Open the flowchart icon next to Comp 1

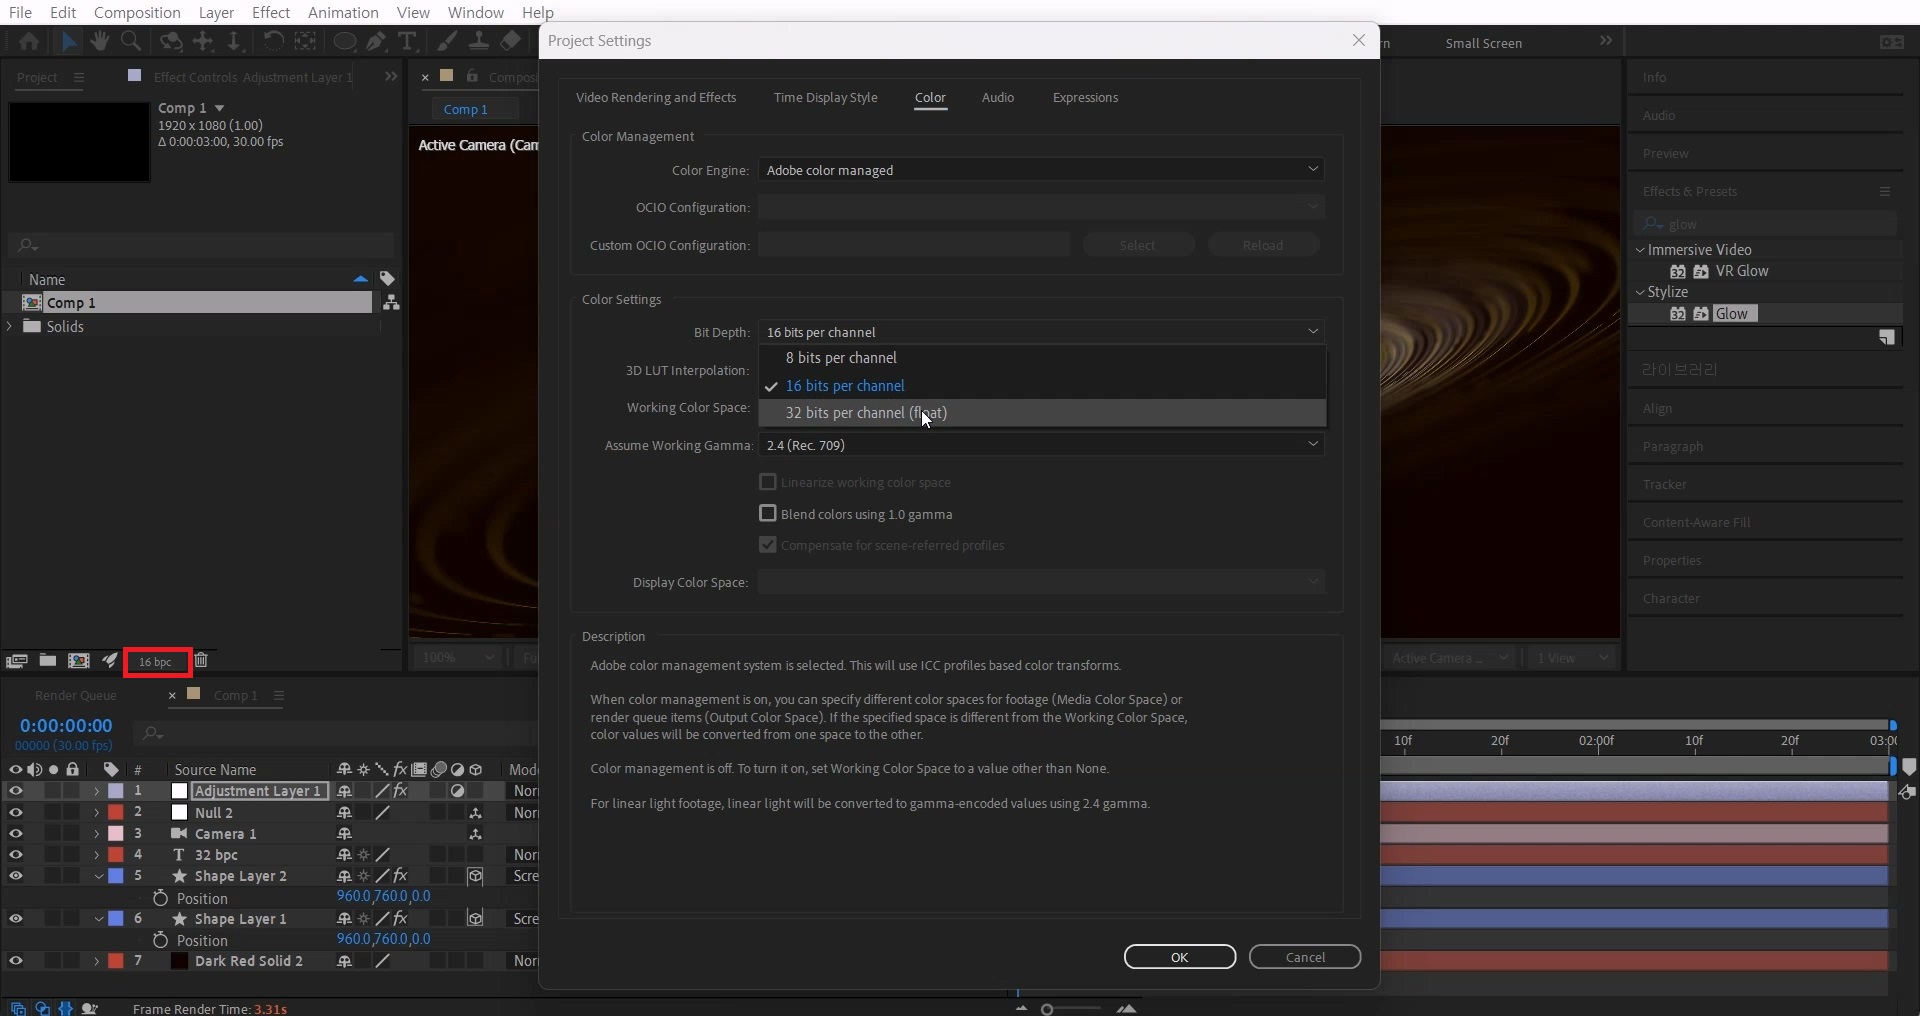pos(391,302)
